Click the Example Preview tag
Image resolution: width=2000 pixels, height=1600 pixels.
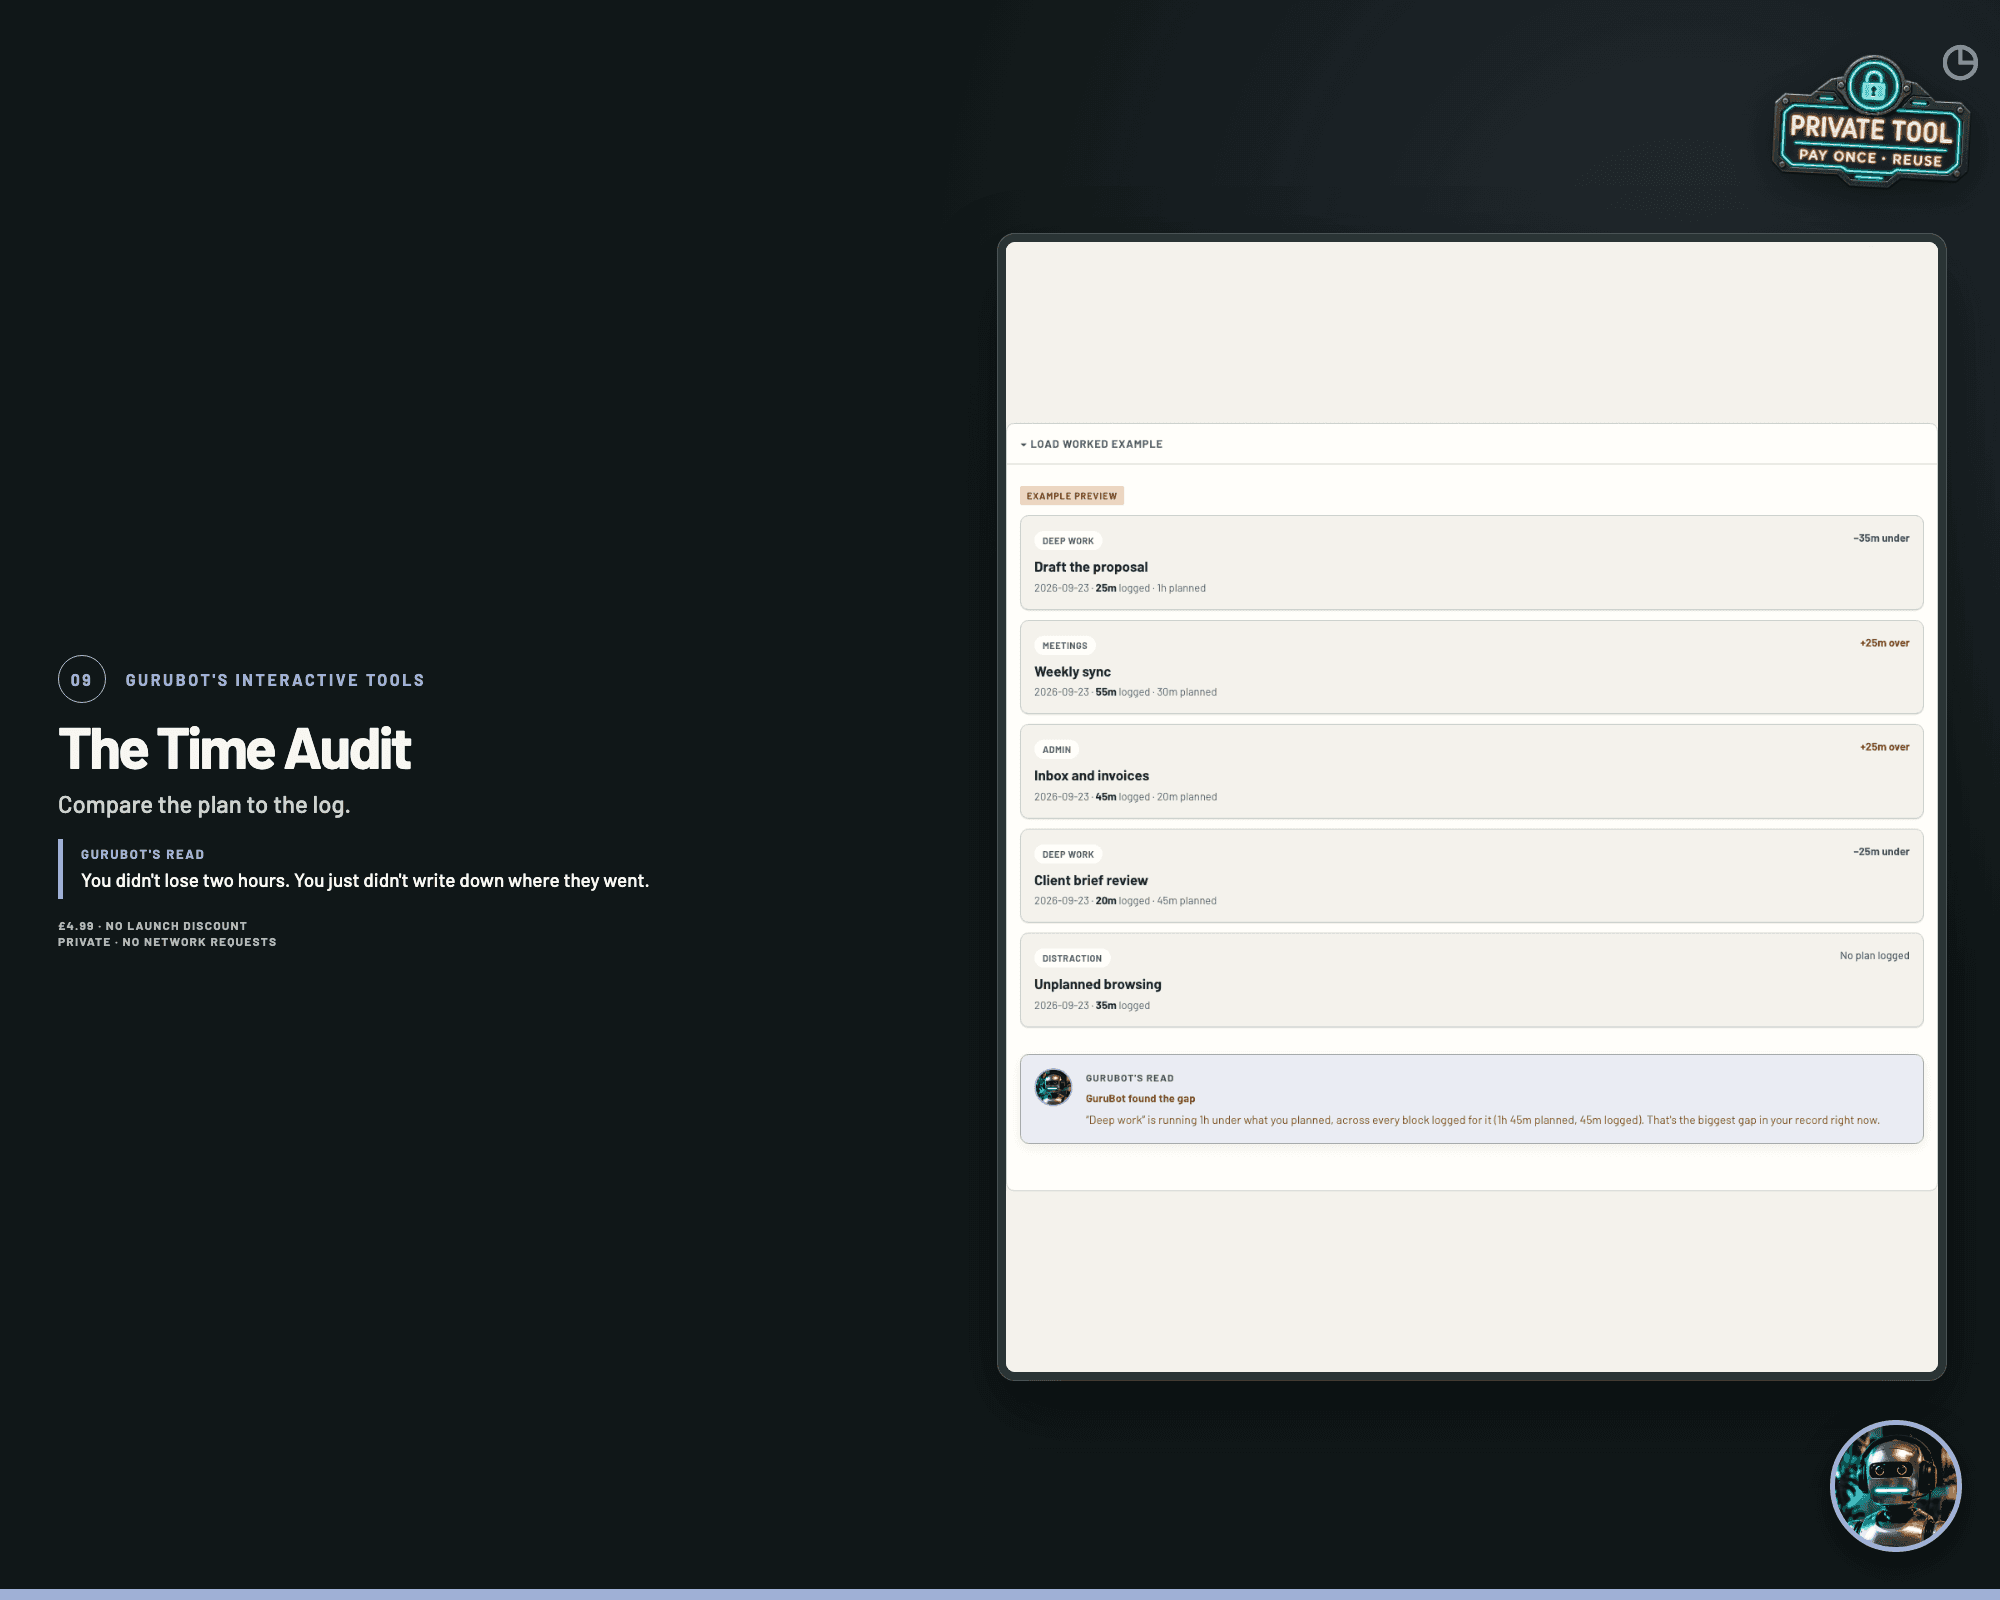coord(1072,496)
